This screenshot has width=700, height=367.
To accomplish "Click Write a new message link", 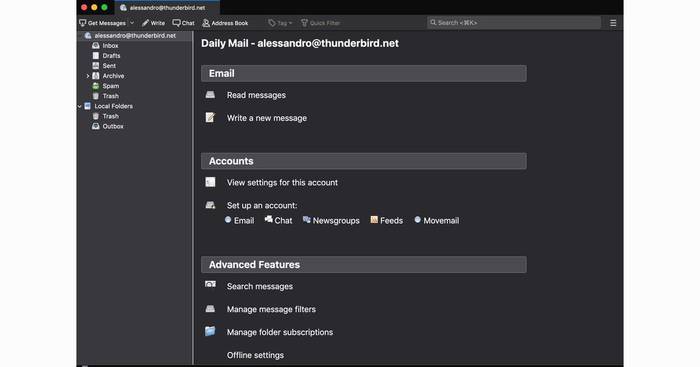I will (267, 118).
